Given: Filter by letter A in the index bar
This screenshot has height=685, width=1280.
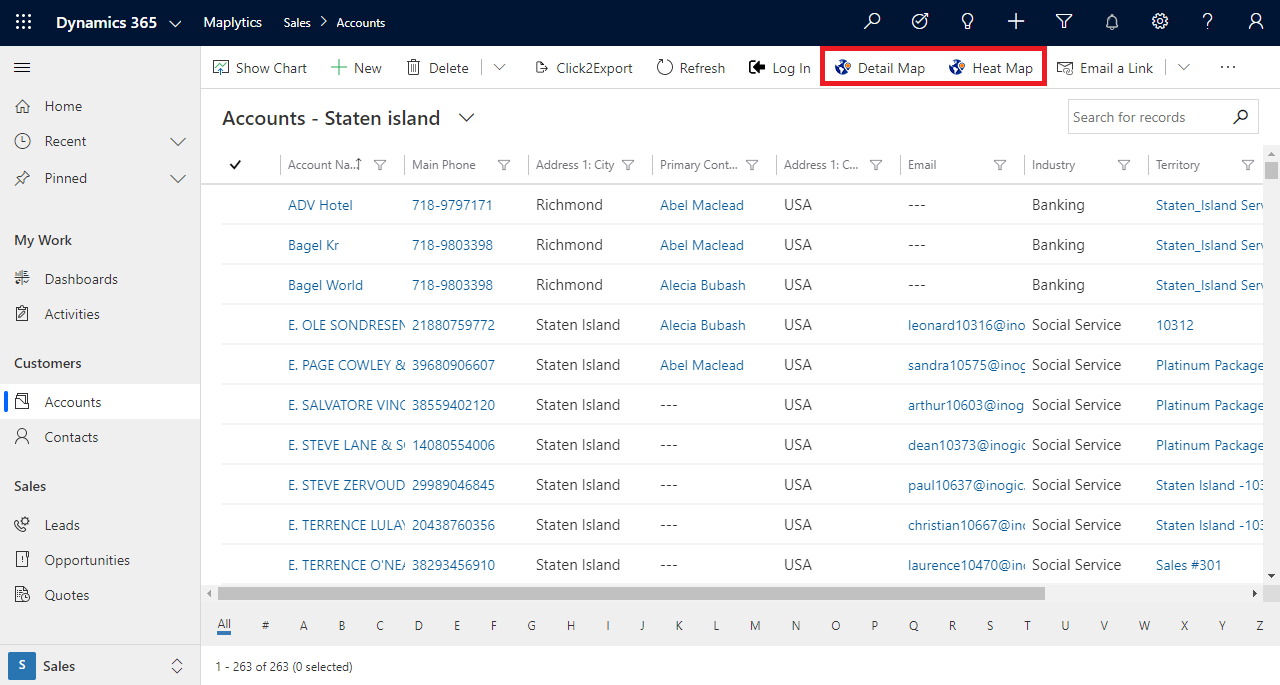Looking at the screenshot, I should 304,625.
